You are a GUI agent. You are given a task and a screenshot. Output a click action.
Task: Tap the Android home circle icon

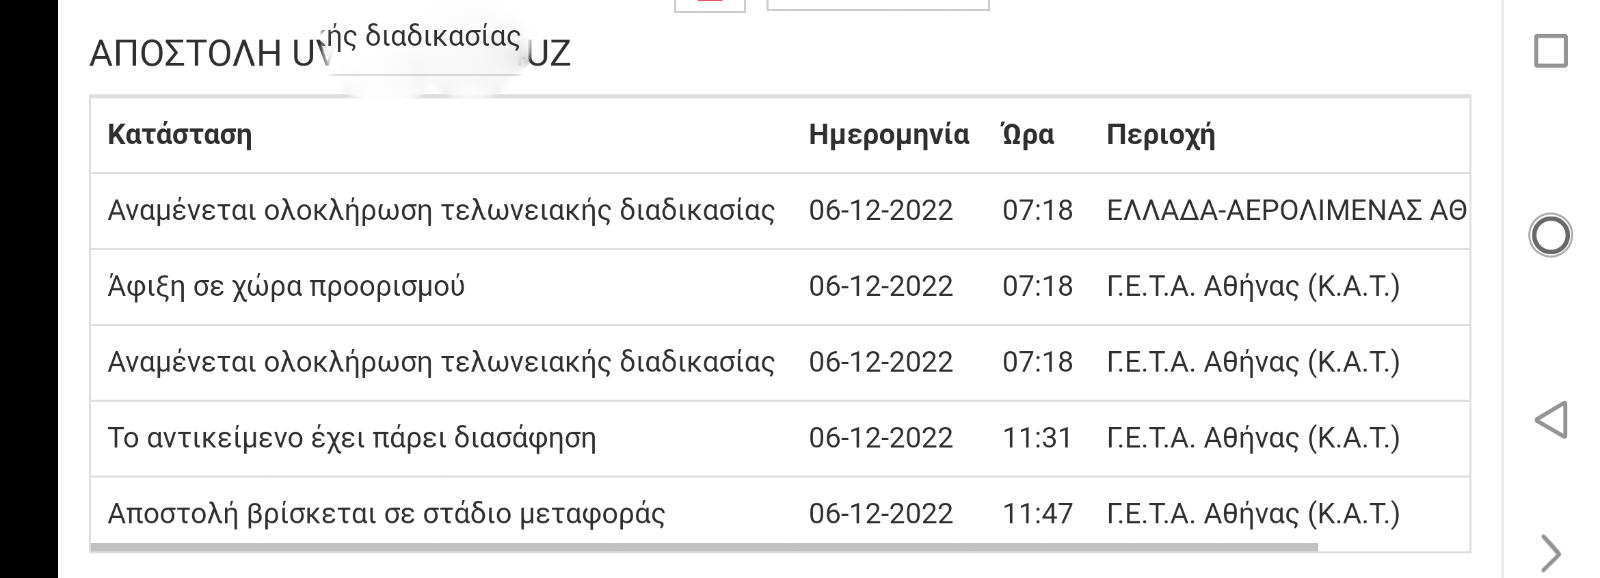[x=1550, y=236]
